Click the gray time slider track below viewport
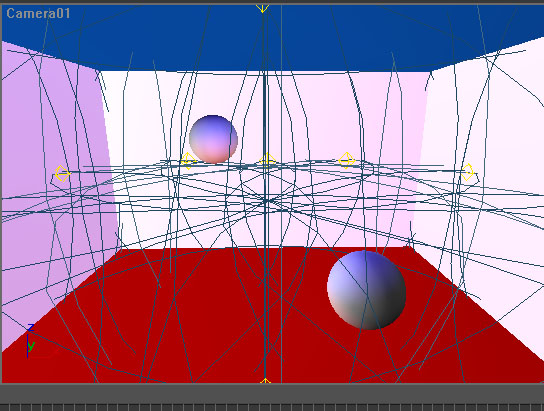 tap(272, 393)
